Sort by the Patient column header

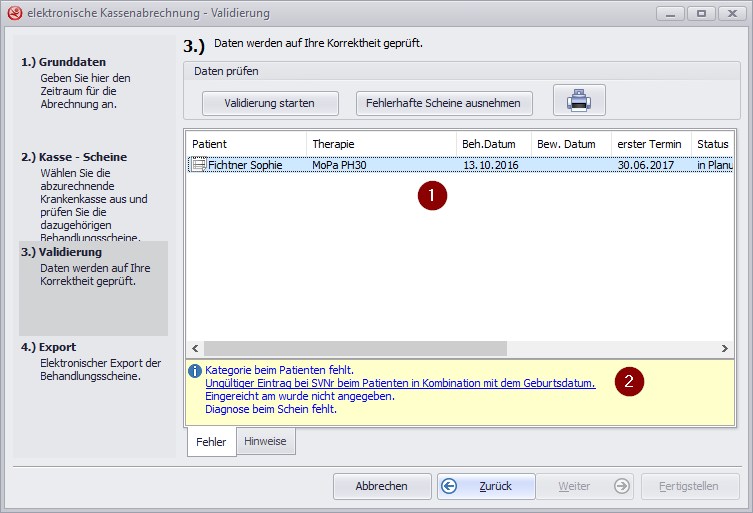point(245,144)
